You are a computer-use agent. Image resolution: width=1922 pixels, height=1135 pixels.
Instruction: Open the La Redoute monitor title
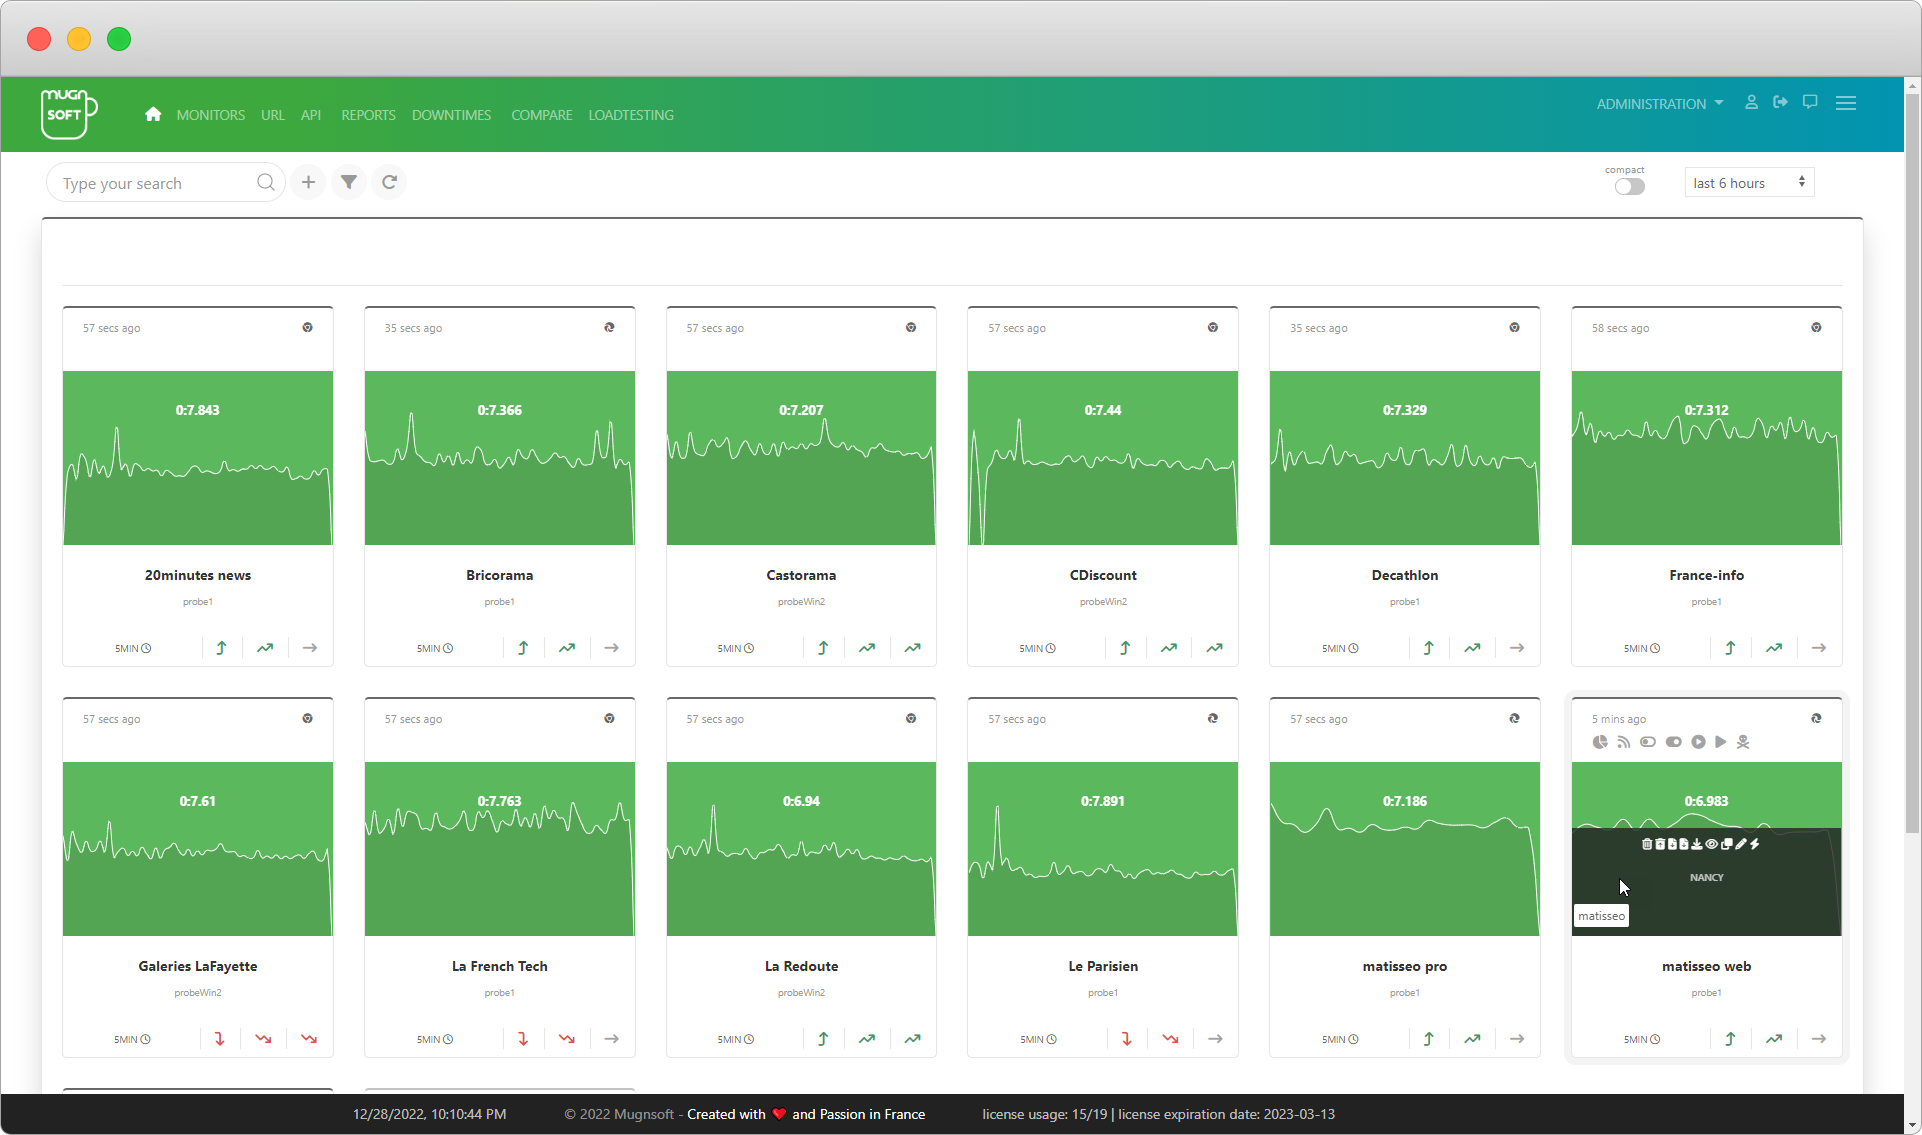click(x=801, y=966)
